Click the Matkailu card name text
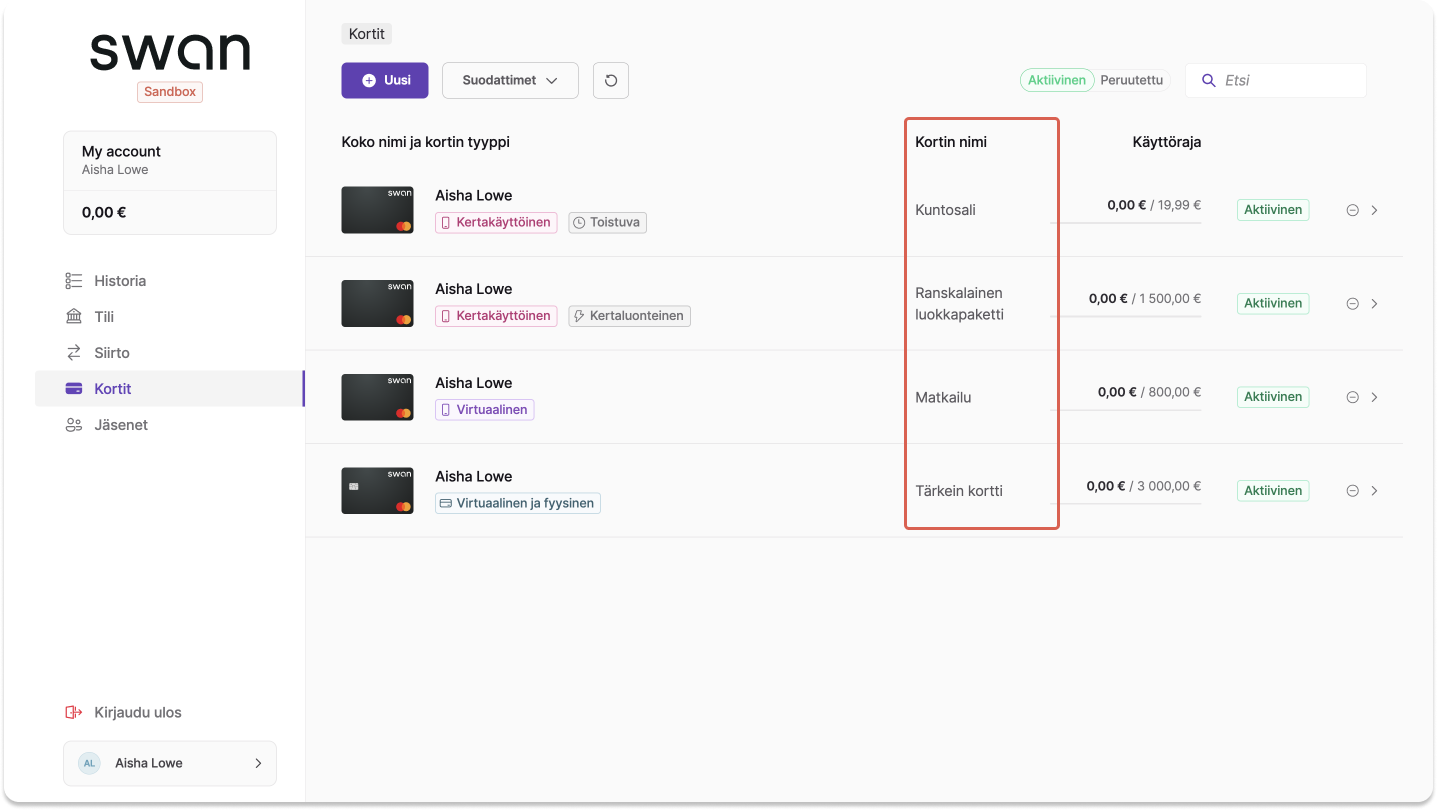Image resolution: width=1437 pixels, height=810 pixels. coord(943,397)
